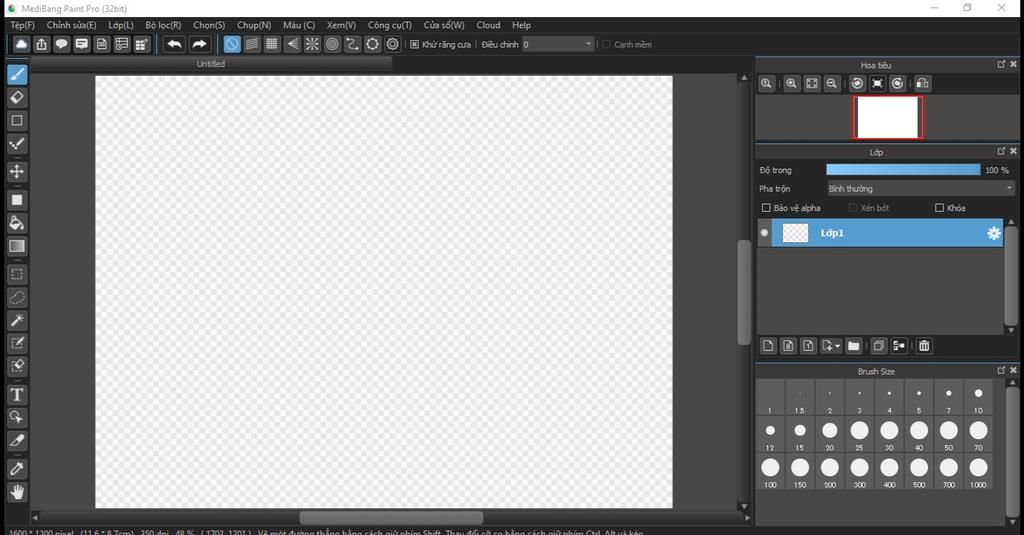Select the Gradient tool
1024x535 pixels.
17,246
